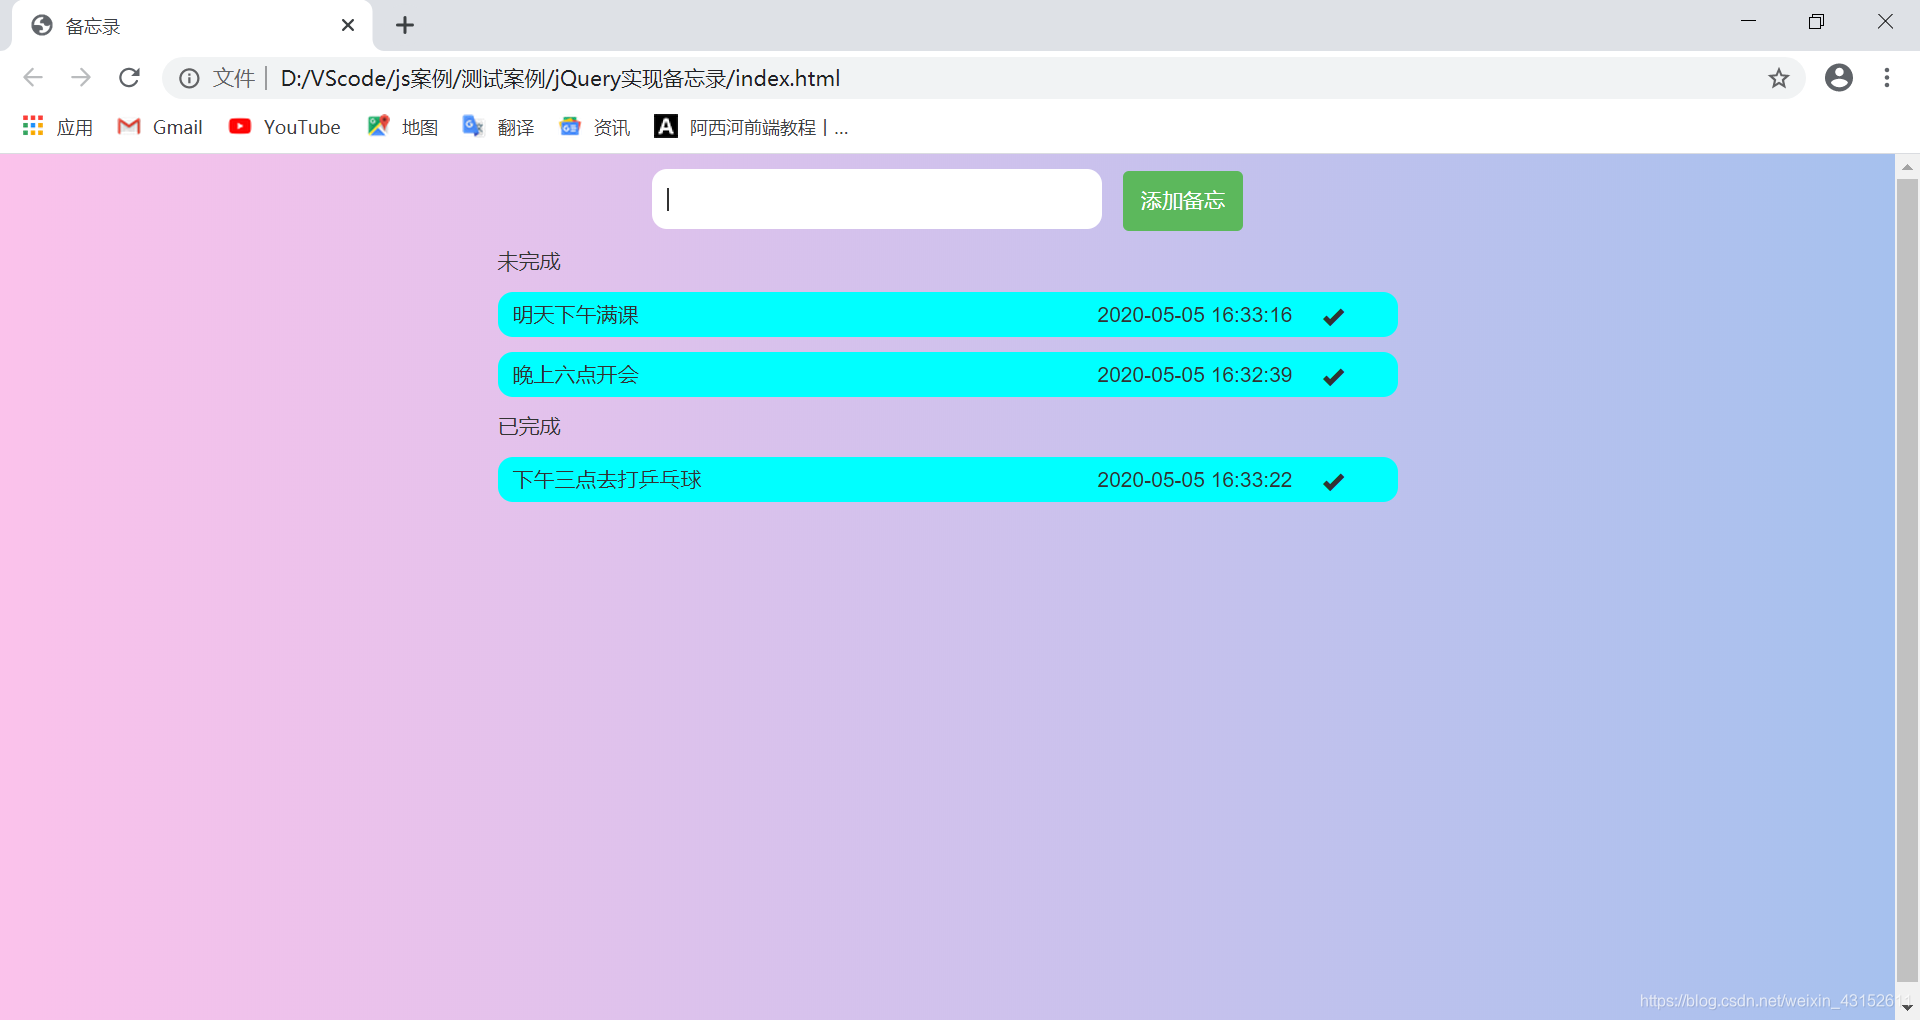Select the memo text 晚上六点开会
Viewport: 1920px width, 1020px height.
[x=575, y=375]
